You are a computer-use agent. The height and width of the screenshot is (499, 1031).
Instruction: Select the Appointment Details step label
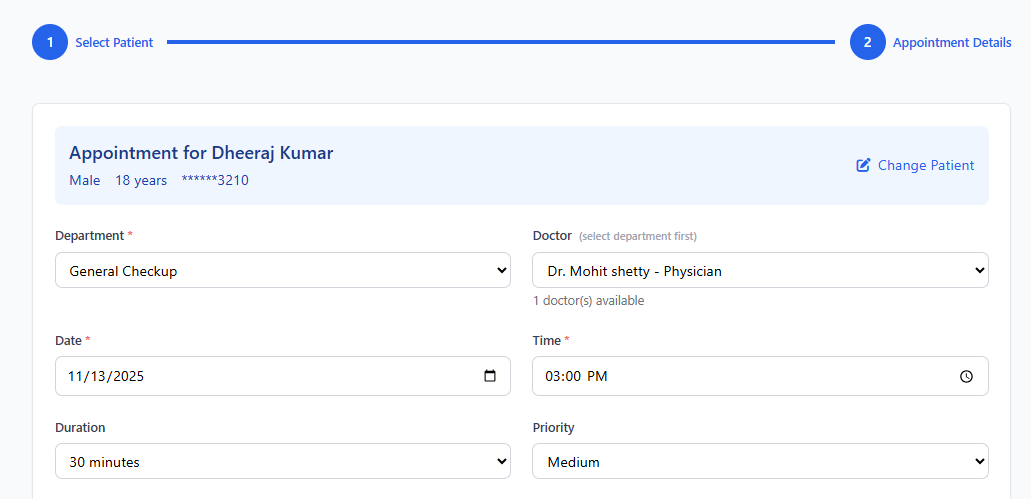[x=951, y=42]
